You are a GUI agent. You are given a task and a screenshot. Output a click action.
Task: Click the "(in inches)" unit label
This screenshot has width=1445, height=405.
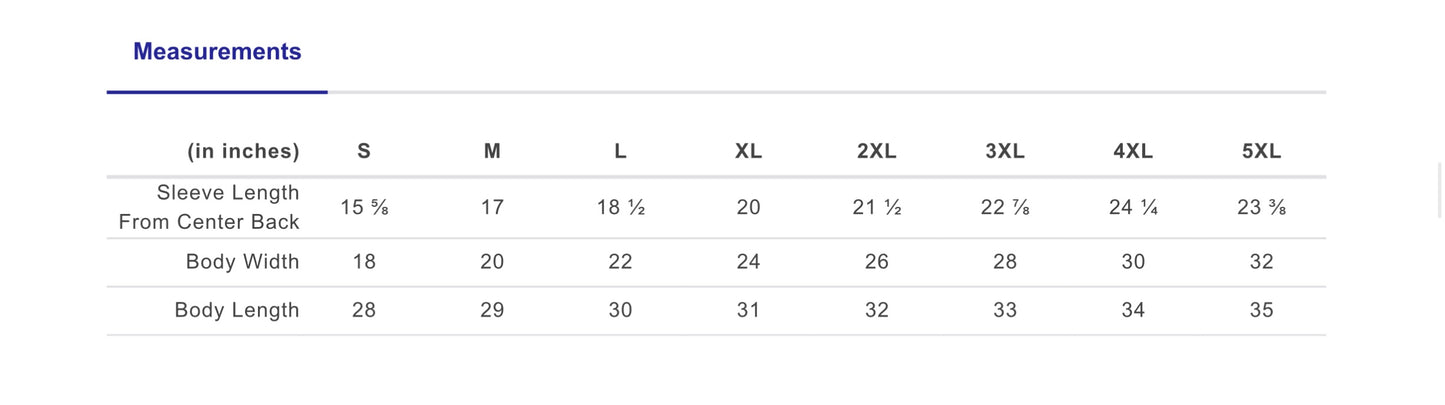coord(243,152)
